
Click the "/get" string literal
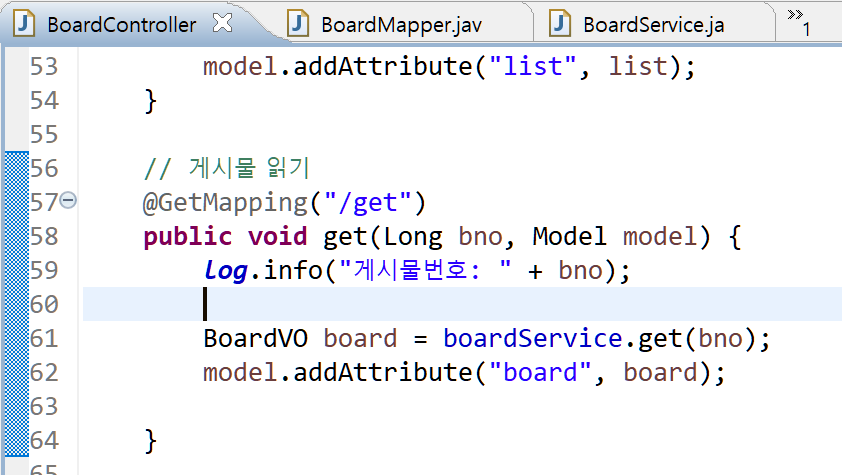pyautogui.click(x=368, y=203)
